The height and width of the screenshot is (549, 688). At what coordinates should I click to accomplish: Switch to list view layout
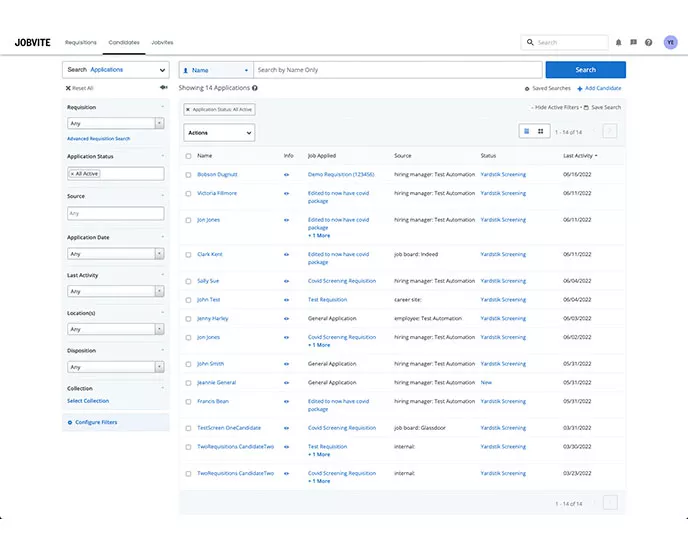[x=526, y=131]
